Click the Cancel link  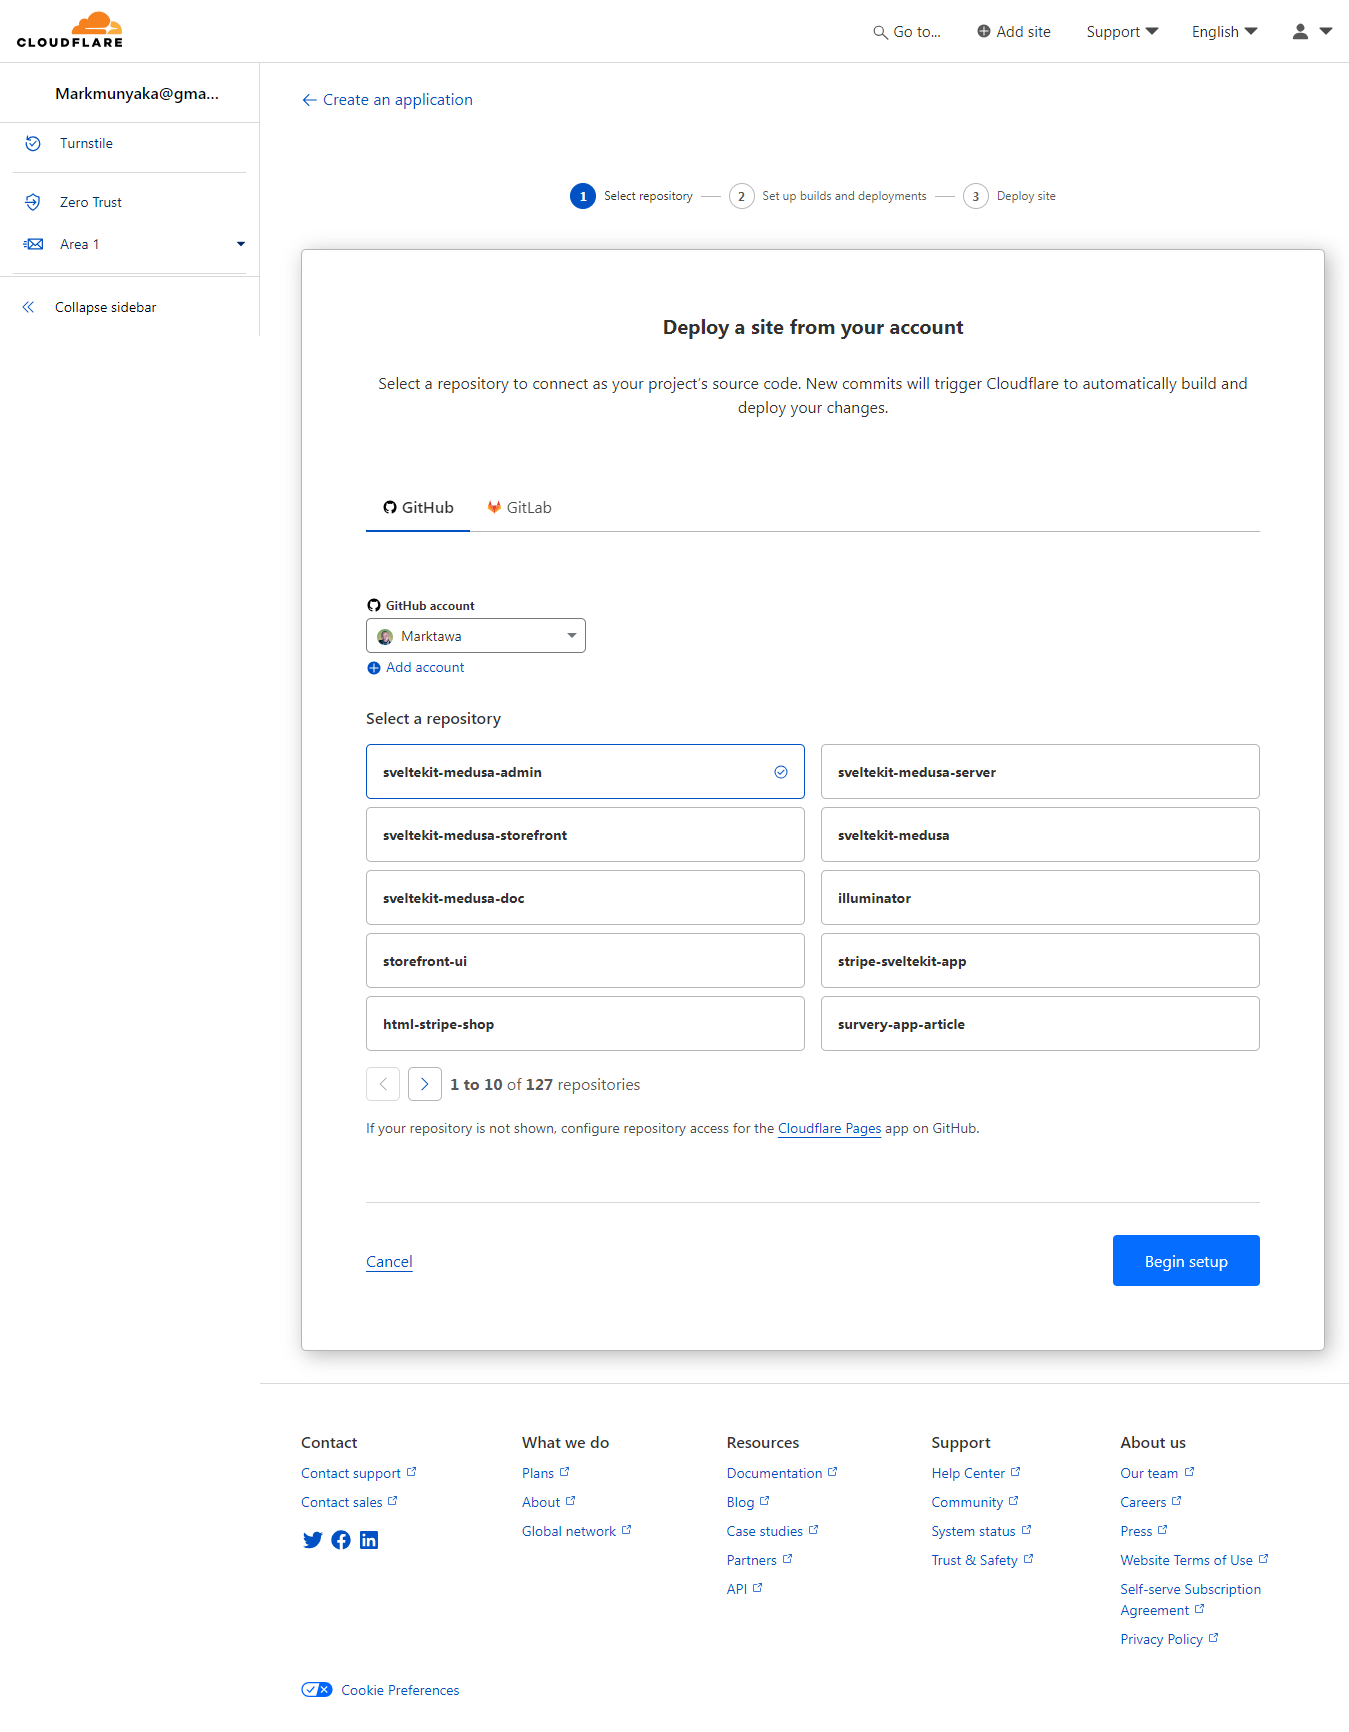pyautogui.click(x=389, y=1261)
